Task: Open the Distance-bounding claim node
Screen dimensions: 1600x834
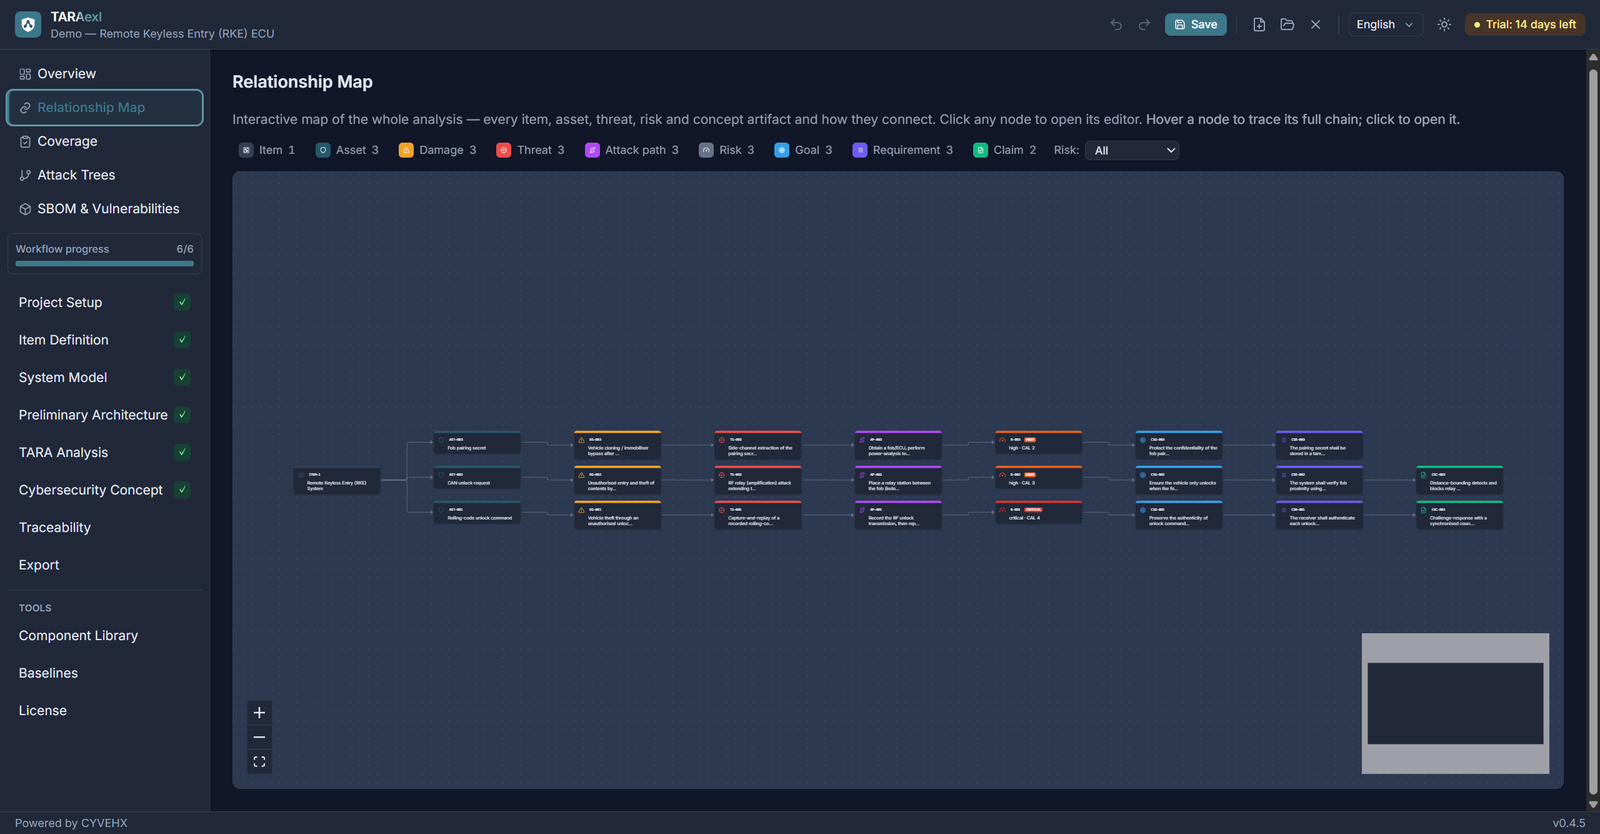Action: tap(1460, 481)
